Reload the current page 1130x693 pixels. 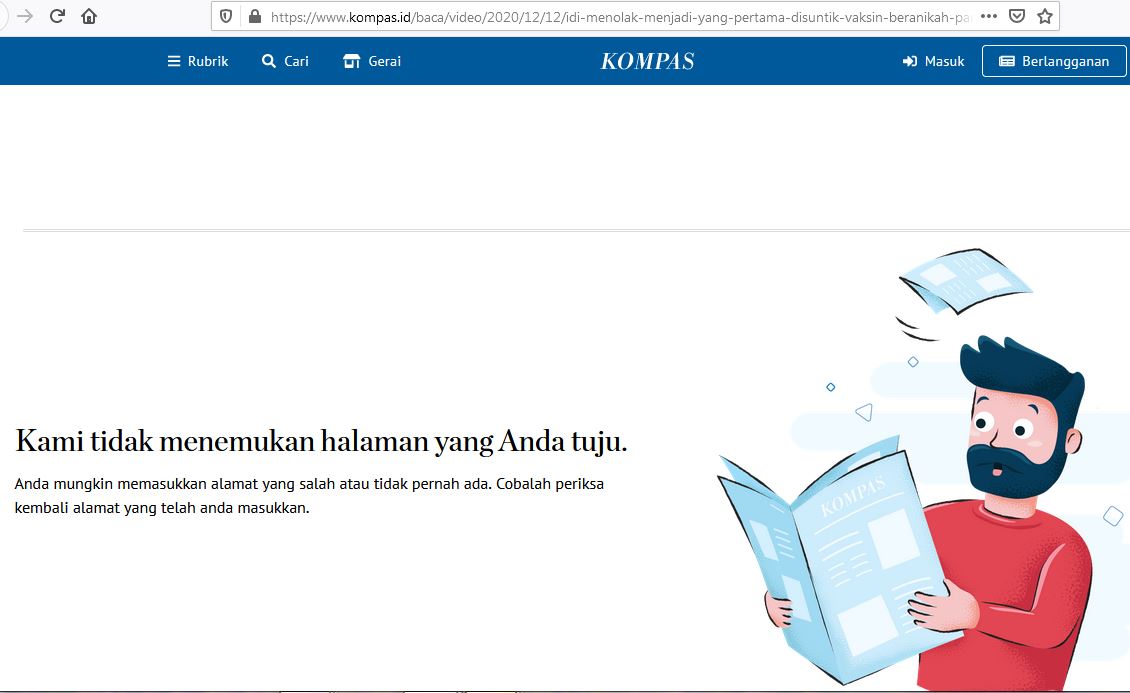pos(57,16)
